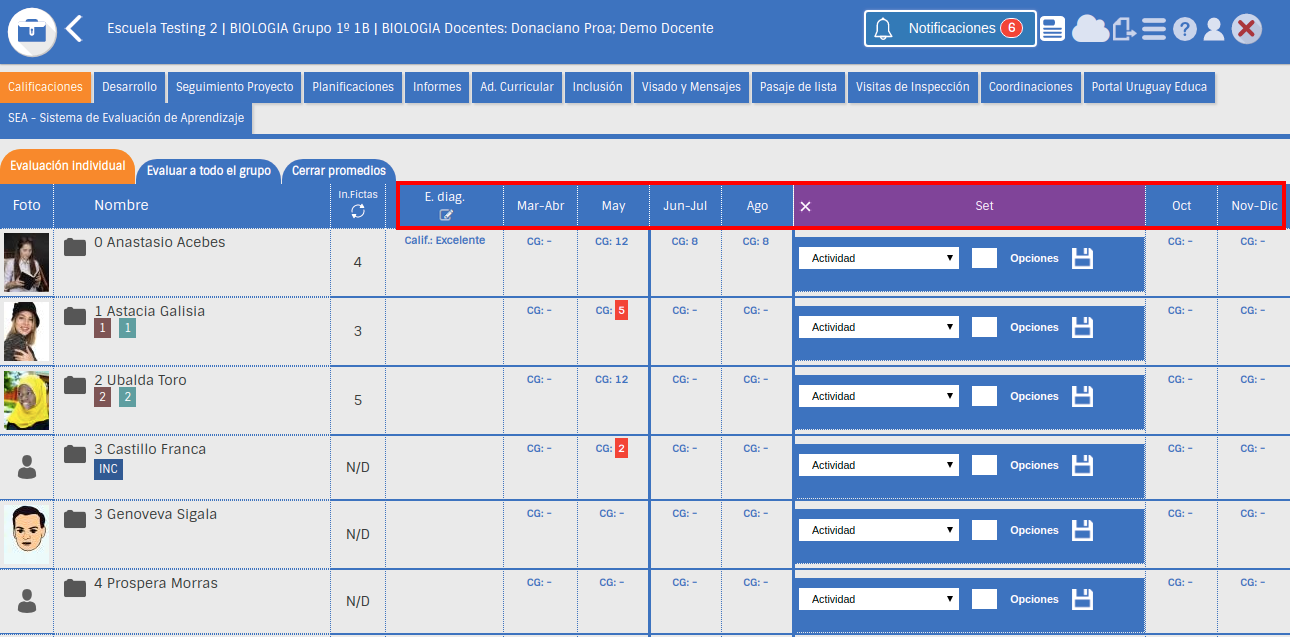Click grade input box in Anastasio Acebes row
Viewport: 1290px width, 637px height.
(x=984, y=258)
